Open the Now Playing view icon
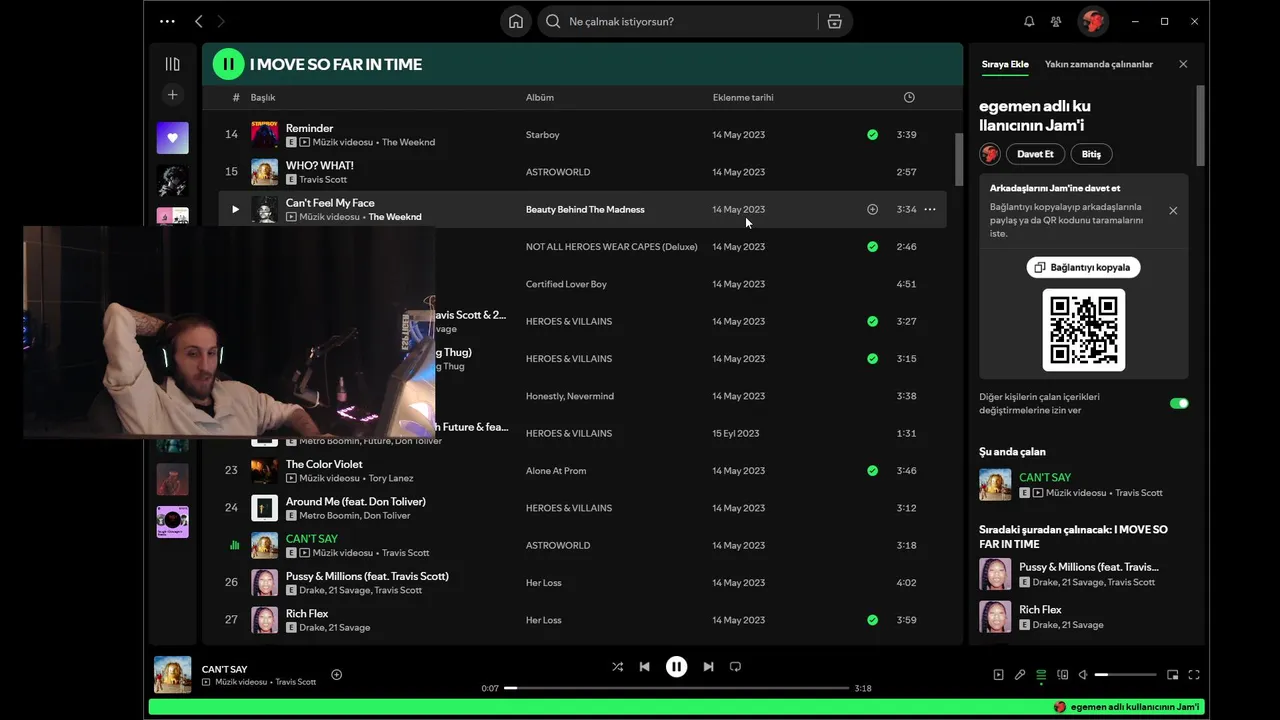Viewport: 1280px width, 720px height. pyautogui.click(x=998, y=675)
